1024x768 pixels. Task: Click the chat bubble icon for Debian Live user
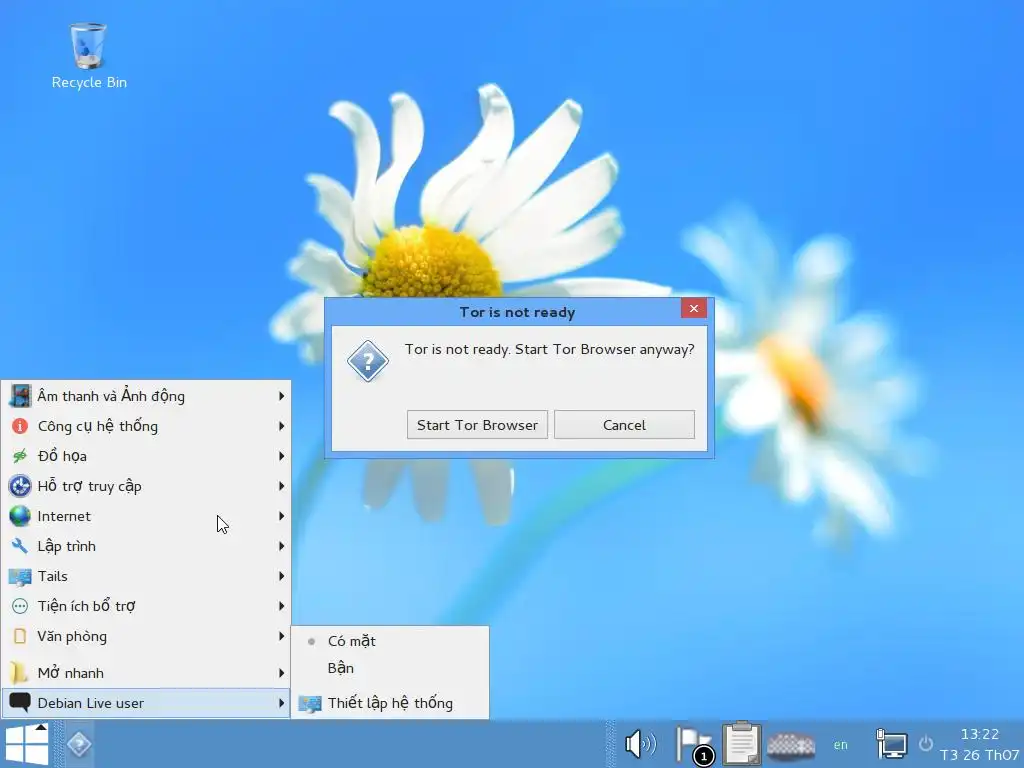click(20, 702)
